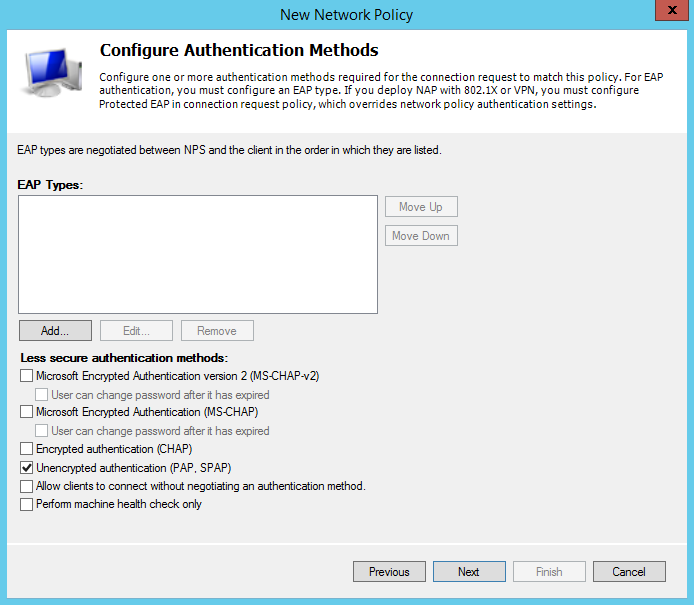Enable Perform machine health check only
The image size is (694, 605).
tap(26, 504)
